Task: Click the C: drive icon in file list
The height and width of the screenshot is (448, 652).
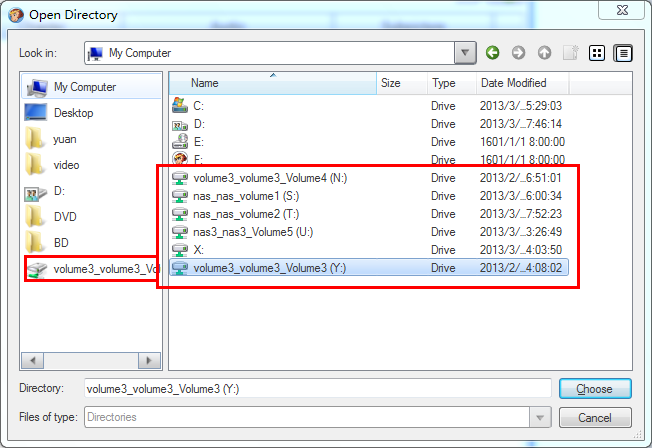Action: pos(180,106)
